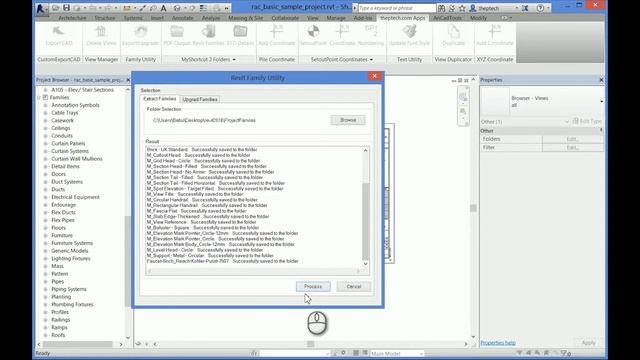Expand the Furniture tree node
Viewport: 640px width, 360px height.
(x=45, y=236)
